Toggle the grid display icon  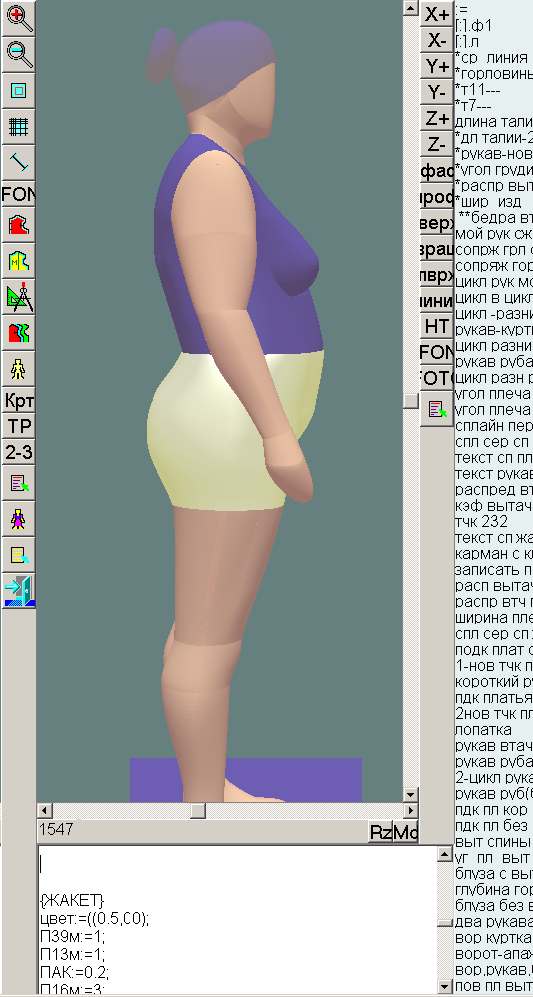coord(18,126)
